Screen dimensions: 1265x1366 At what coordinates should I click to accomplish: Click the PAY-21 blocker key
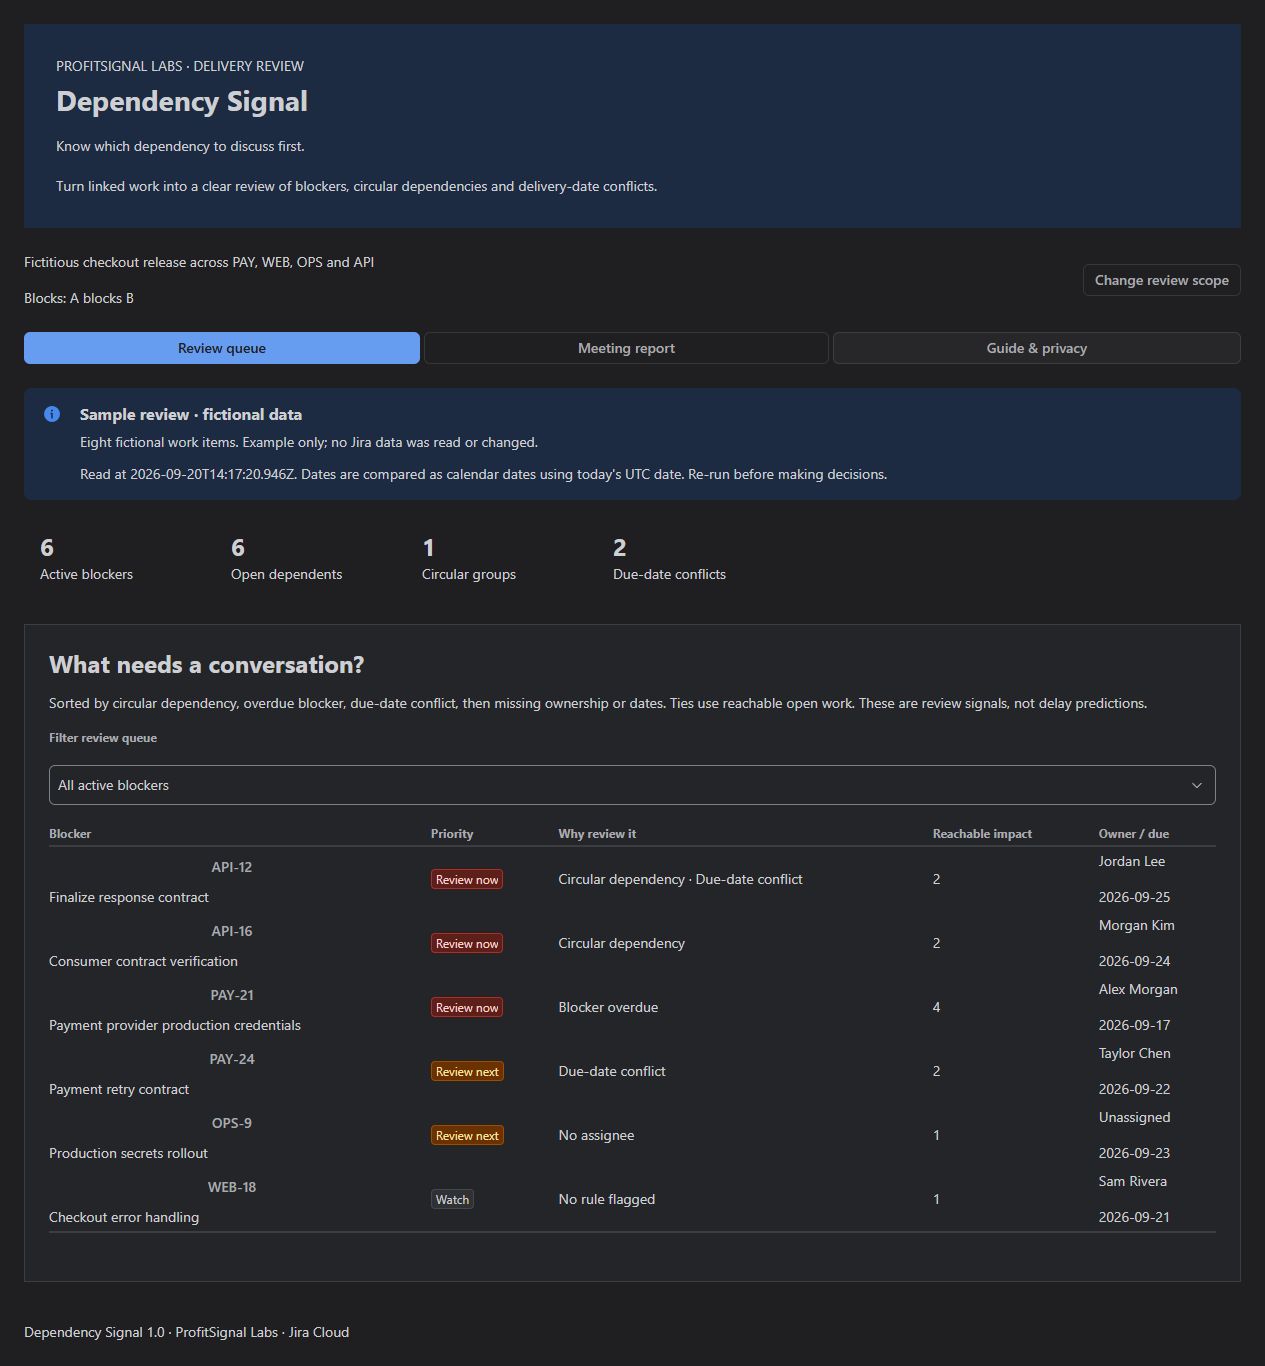point(232,995)
